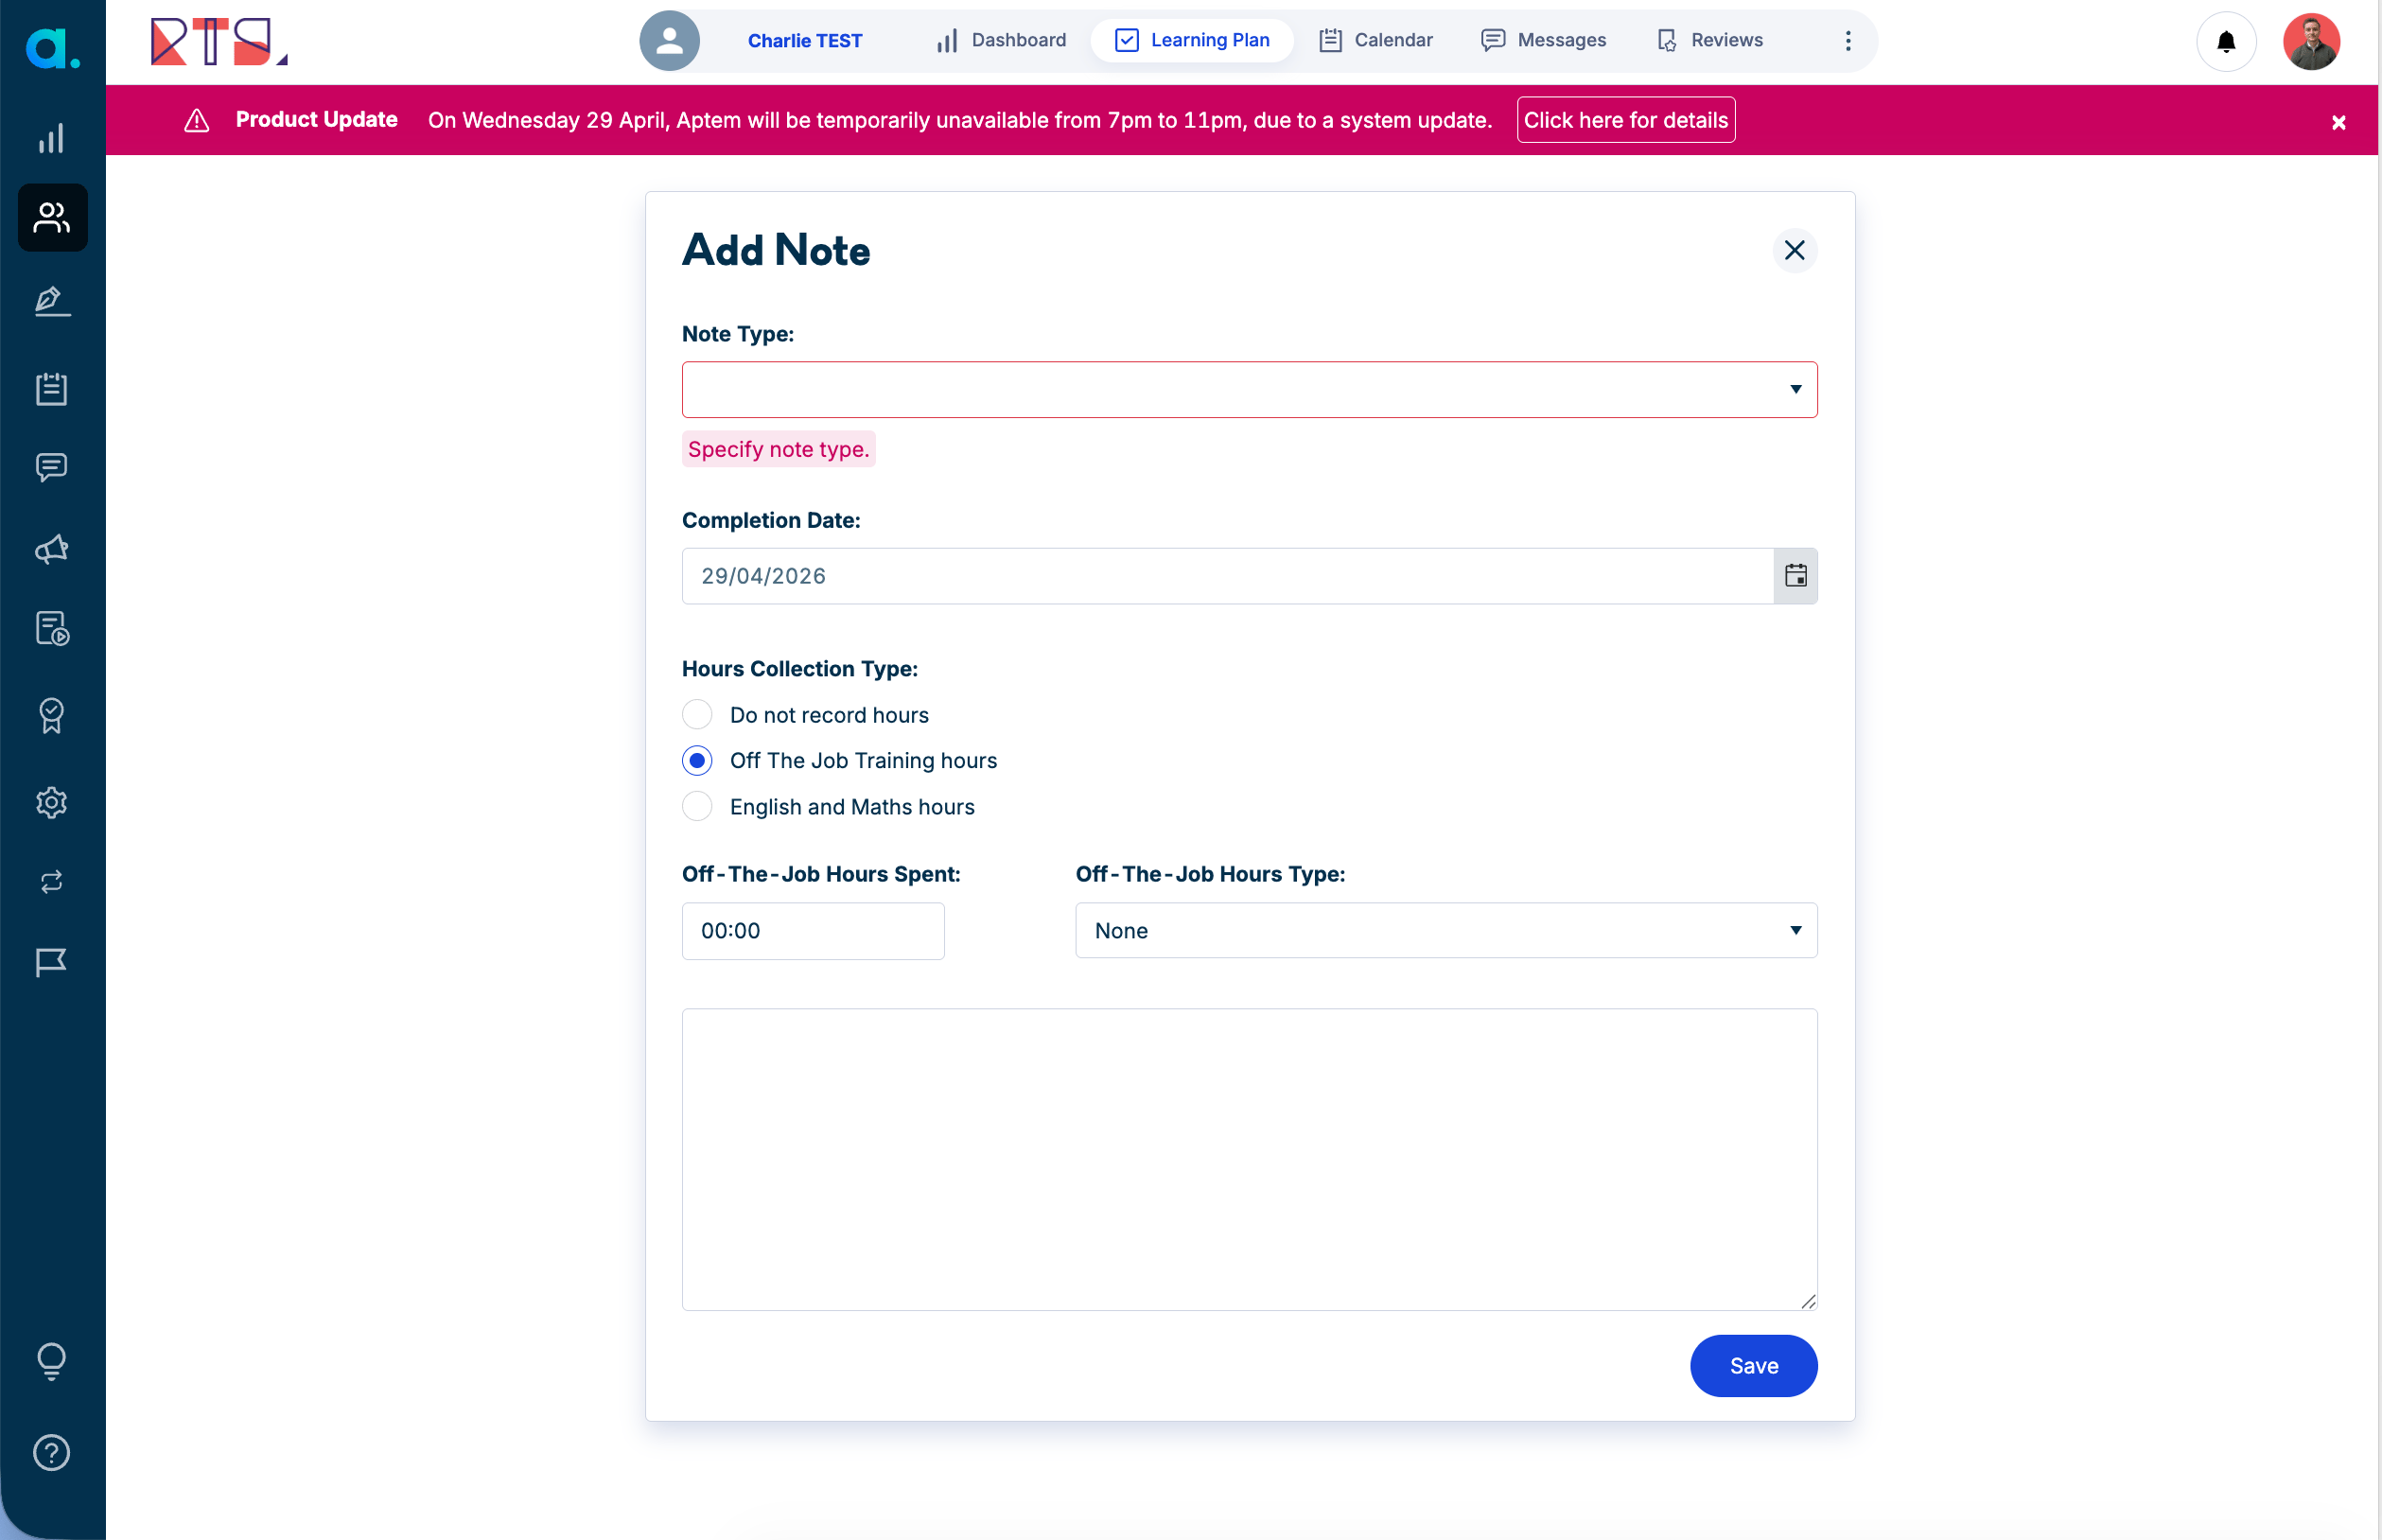
Task: Select Do not record hours option
Action: point(697,715)
